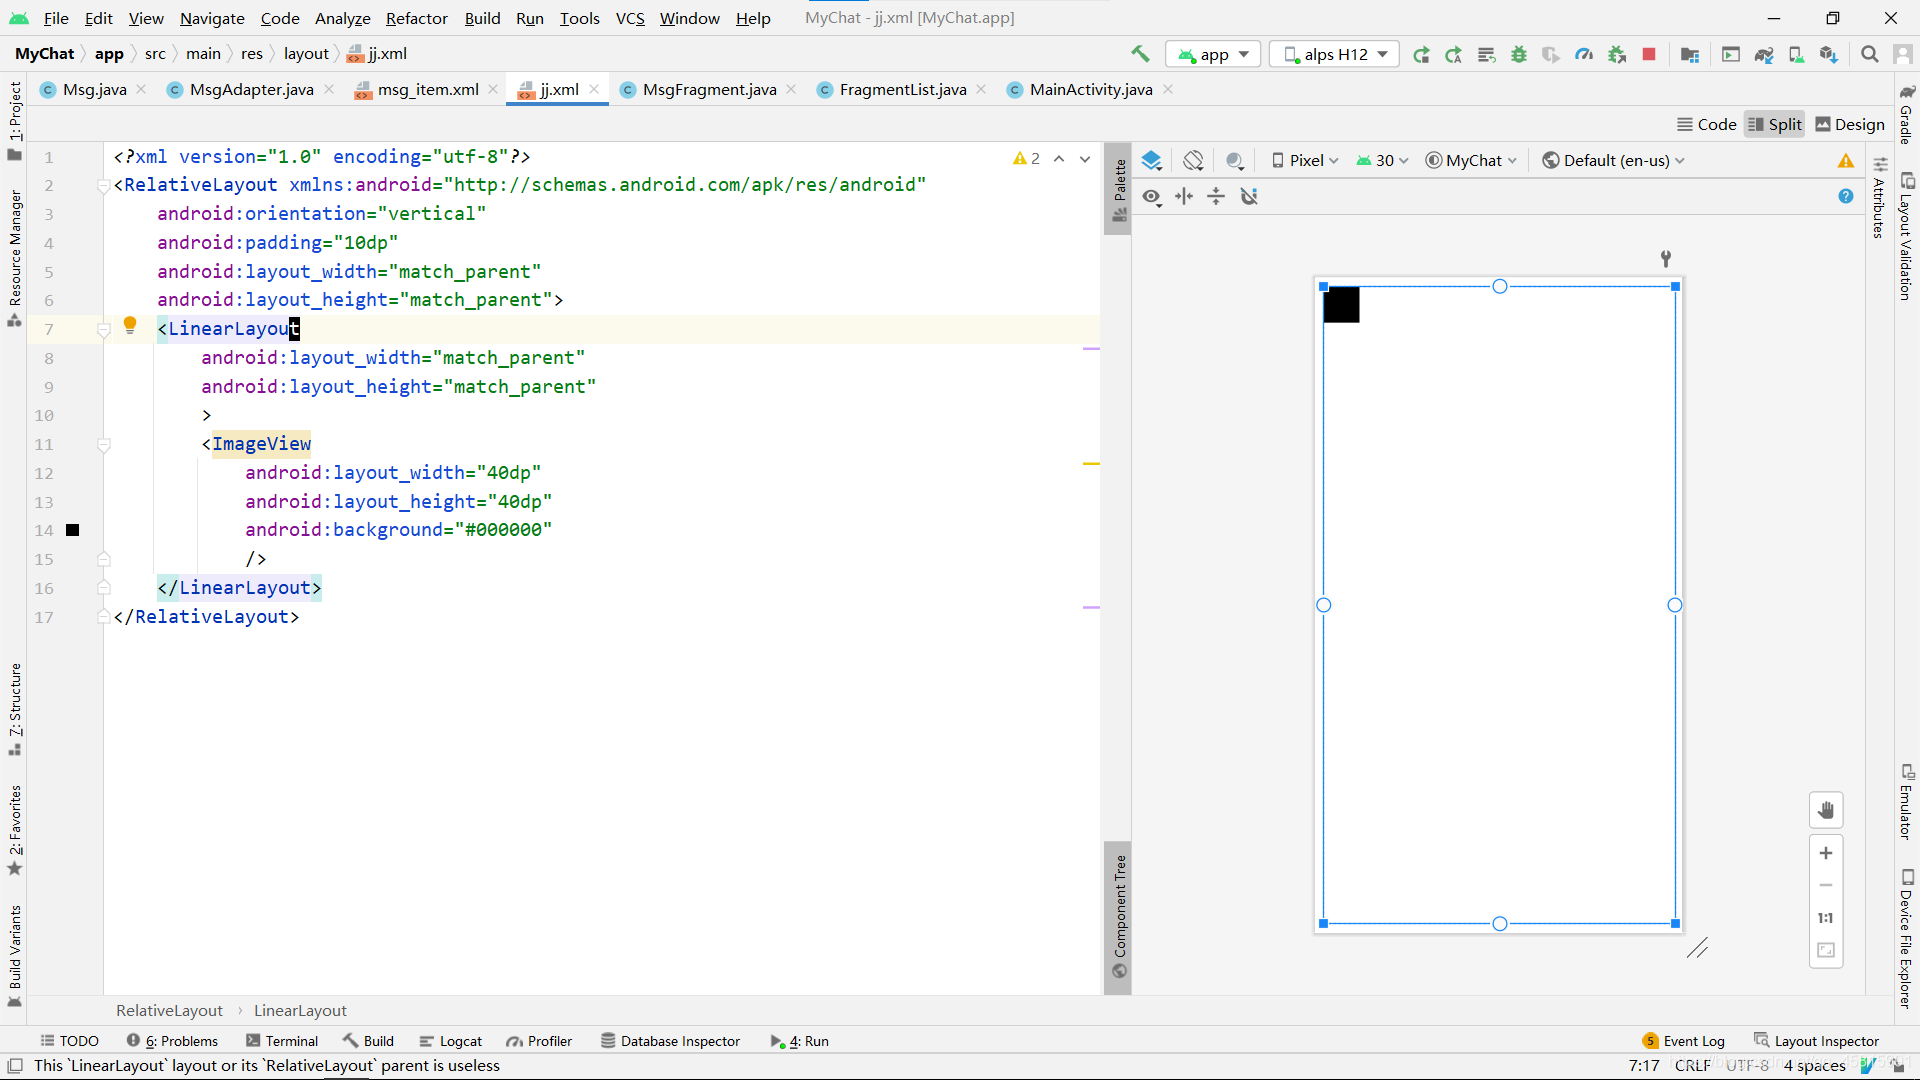The width and height of the screenshot is (1920, 1080).
Task: Click zoom to fit screen icon
Action: point(1826,950)
